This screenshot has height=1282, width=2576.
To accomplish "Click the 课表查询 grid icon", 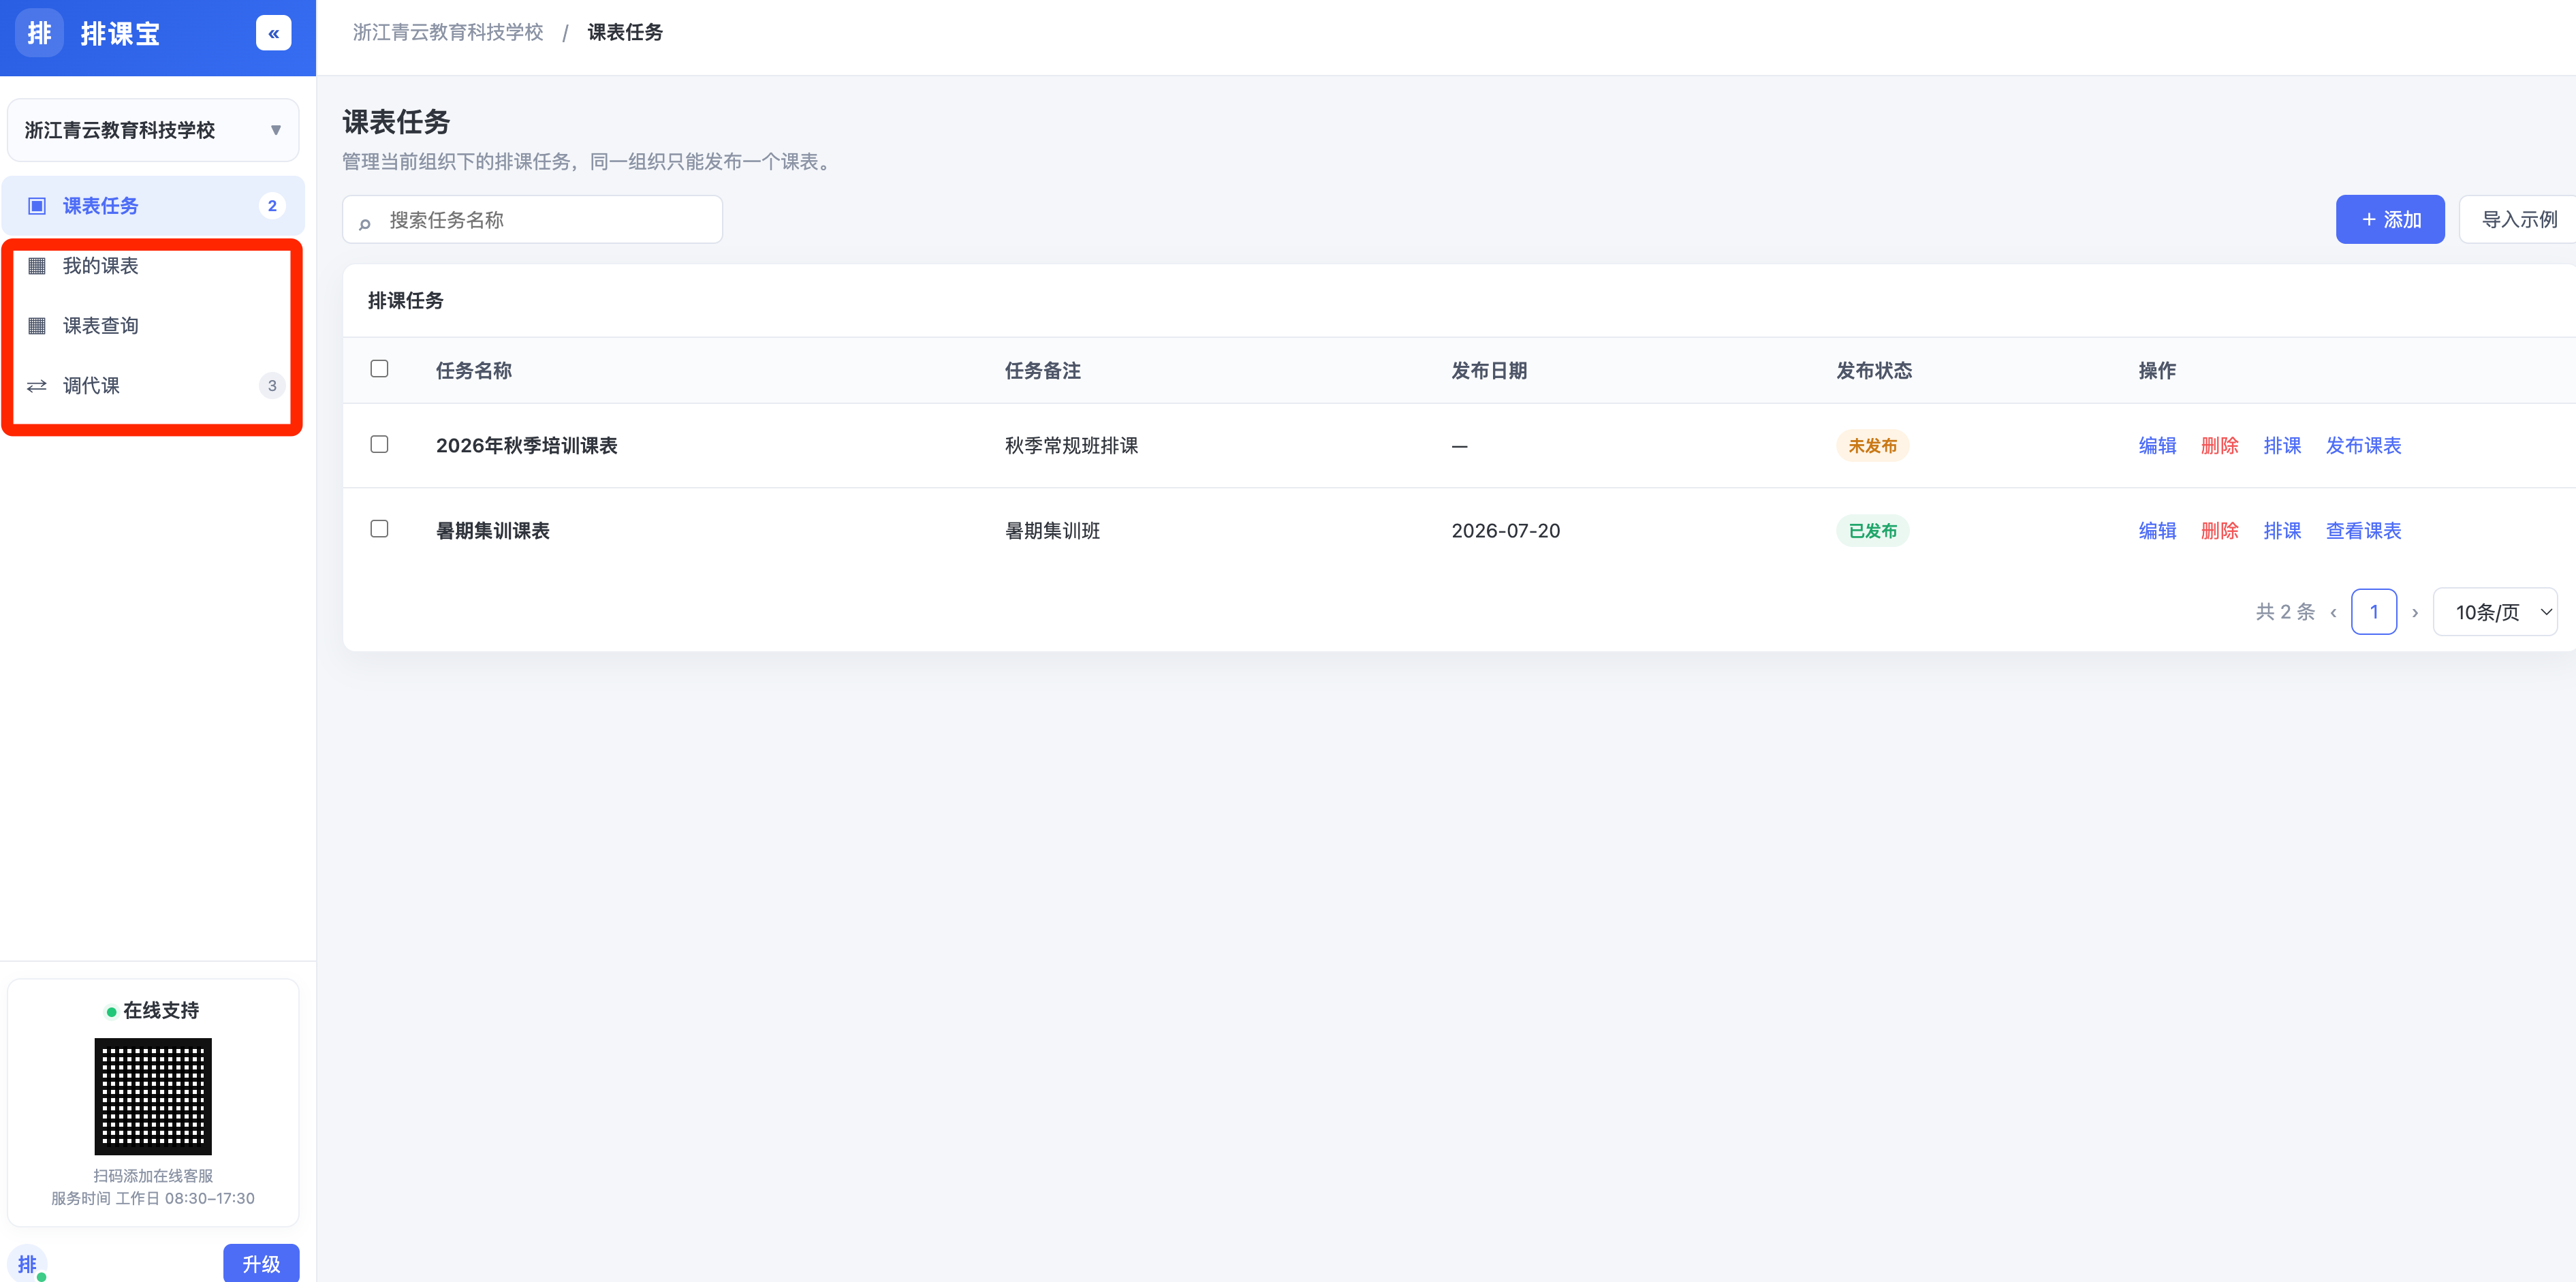I will [x=37, y=326].
